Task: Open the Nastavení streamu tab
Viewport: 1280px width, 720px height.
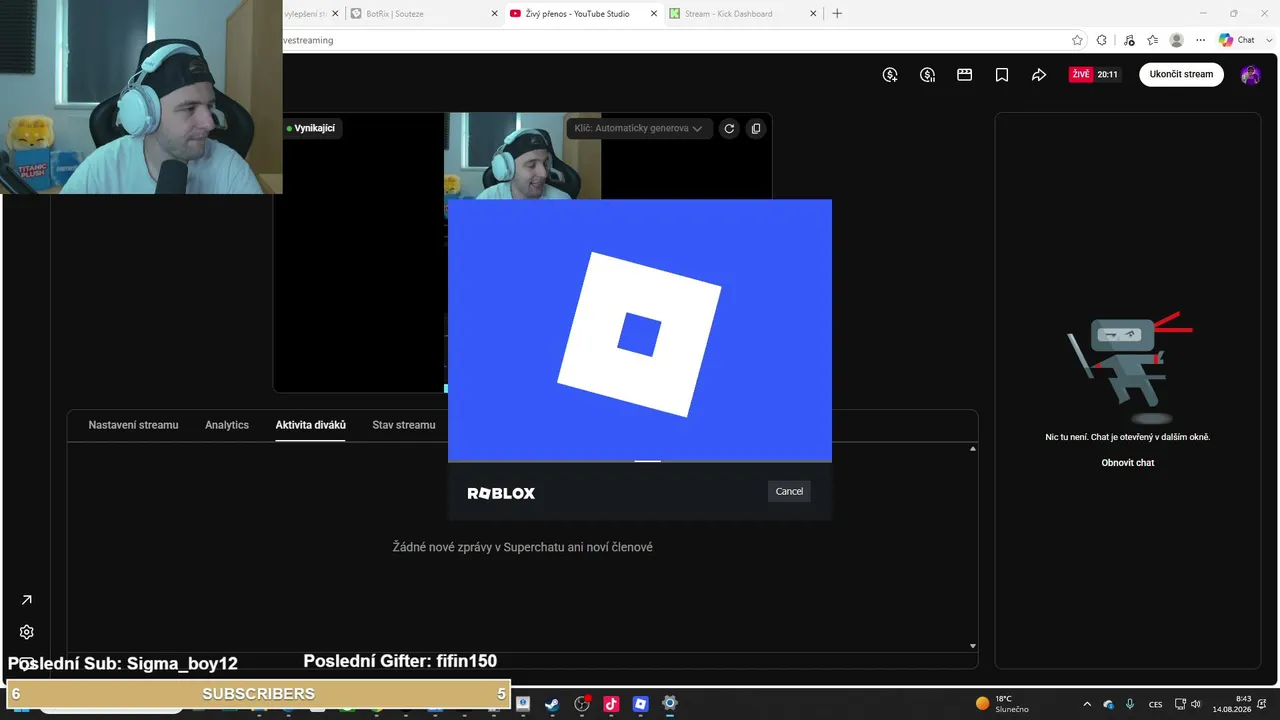Action: [133, 425]
